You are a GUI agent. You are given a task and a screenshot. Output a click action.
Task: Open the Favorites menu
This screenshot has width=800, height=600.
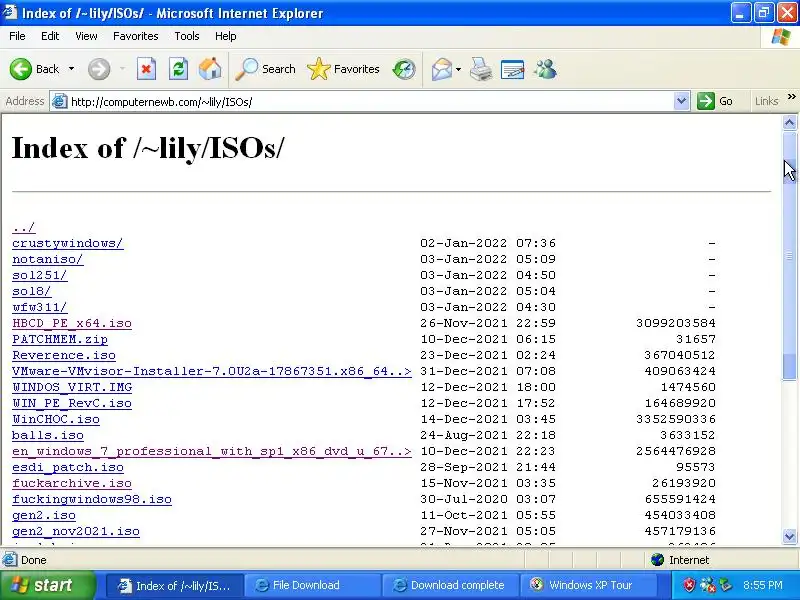click(x=136, y=36)
